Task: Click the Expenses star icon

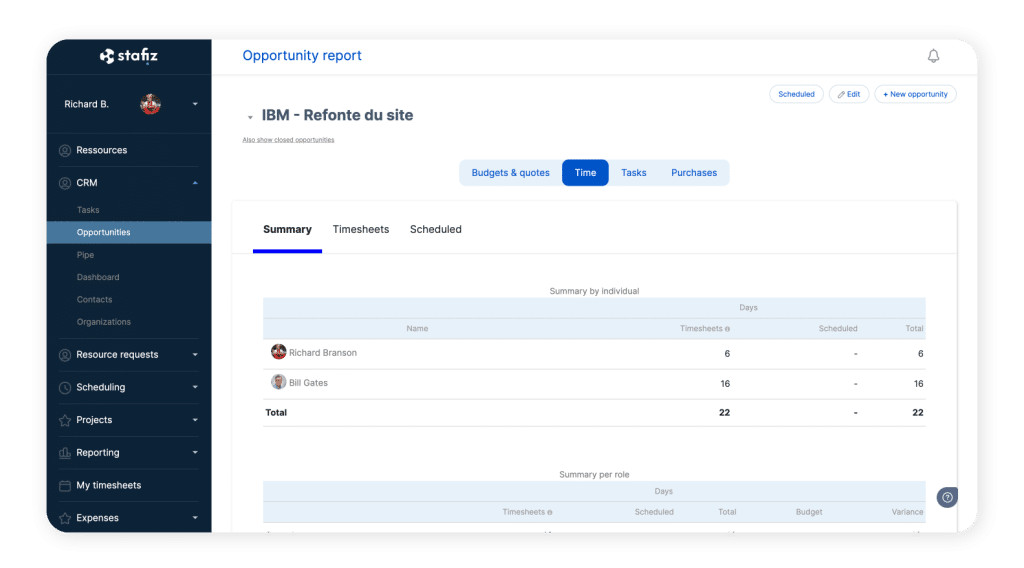Action: pos(65,518)
